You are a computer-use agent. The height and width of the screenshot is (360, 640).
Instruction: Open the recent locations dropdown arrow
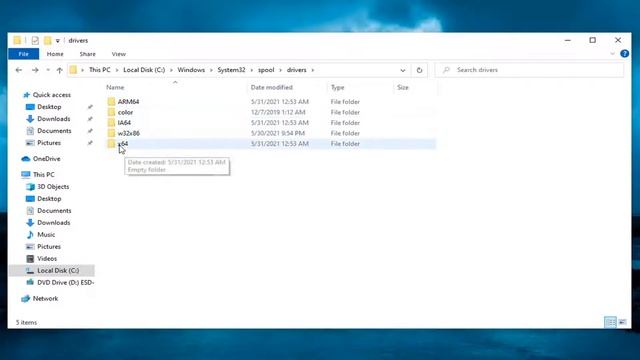click(x=48, y=70)
